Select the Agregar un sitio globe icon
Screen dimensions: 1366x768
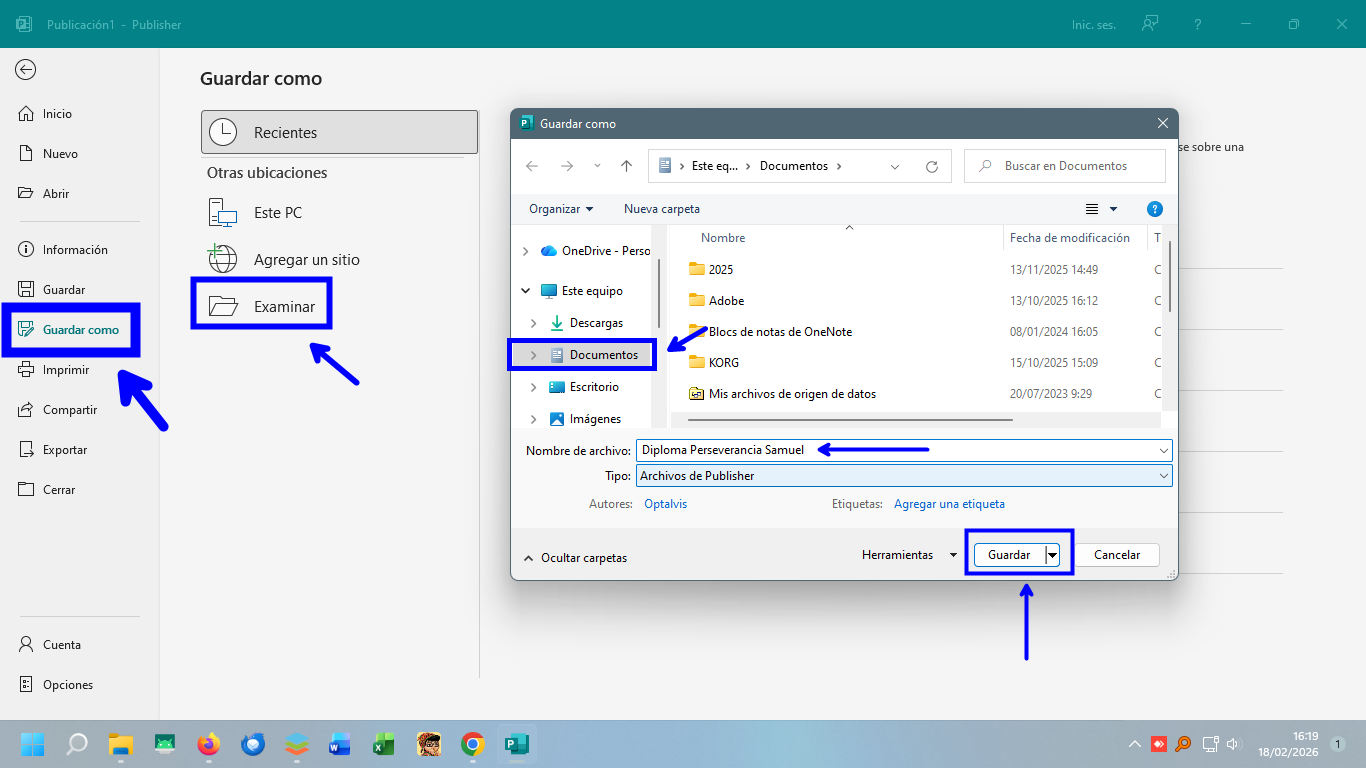point(222,259)
